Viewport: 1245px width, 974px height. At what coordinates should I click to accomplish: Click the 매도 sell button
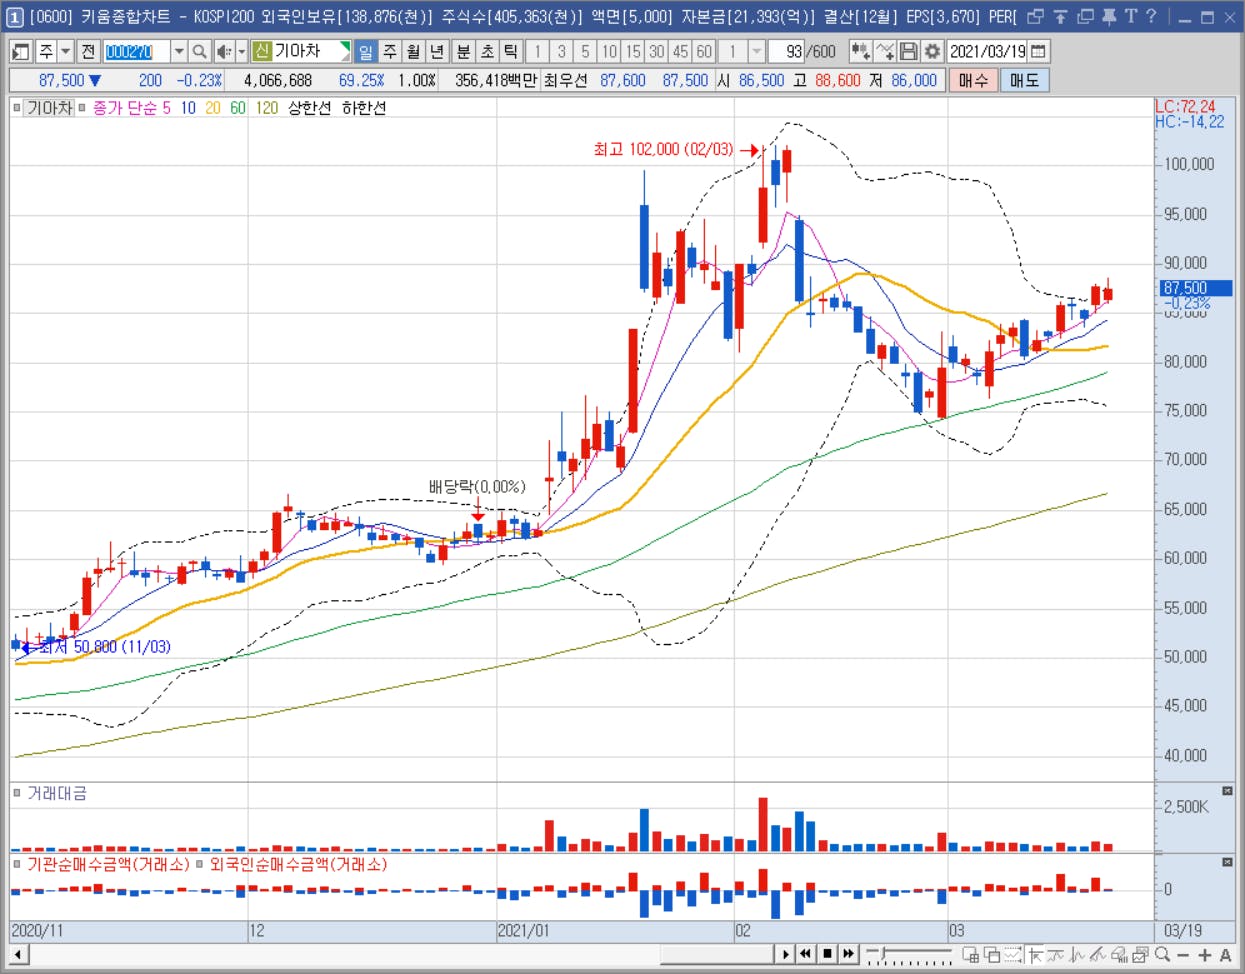1024,80
